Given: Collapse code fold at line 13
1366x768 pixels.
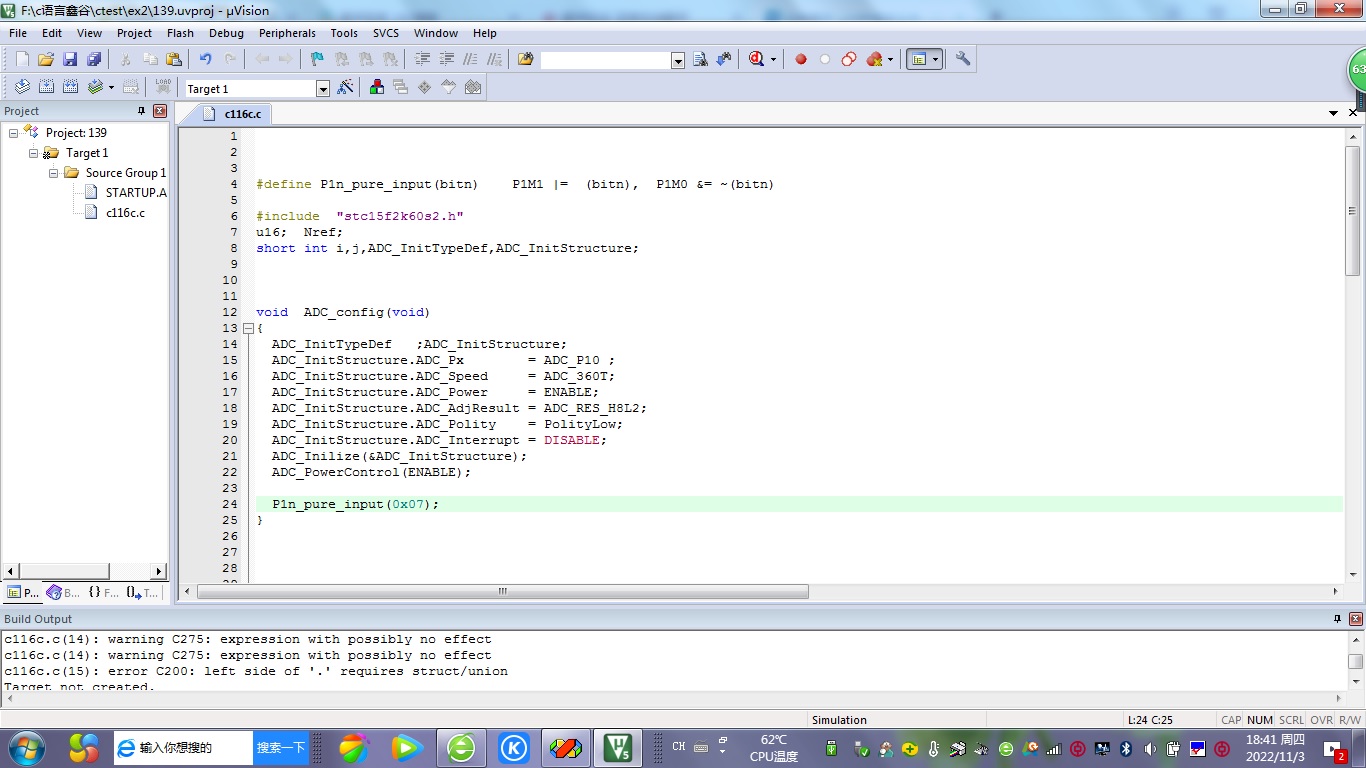Looking at the screenshot, I should (248, 328).
